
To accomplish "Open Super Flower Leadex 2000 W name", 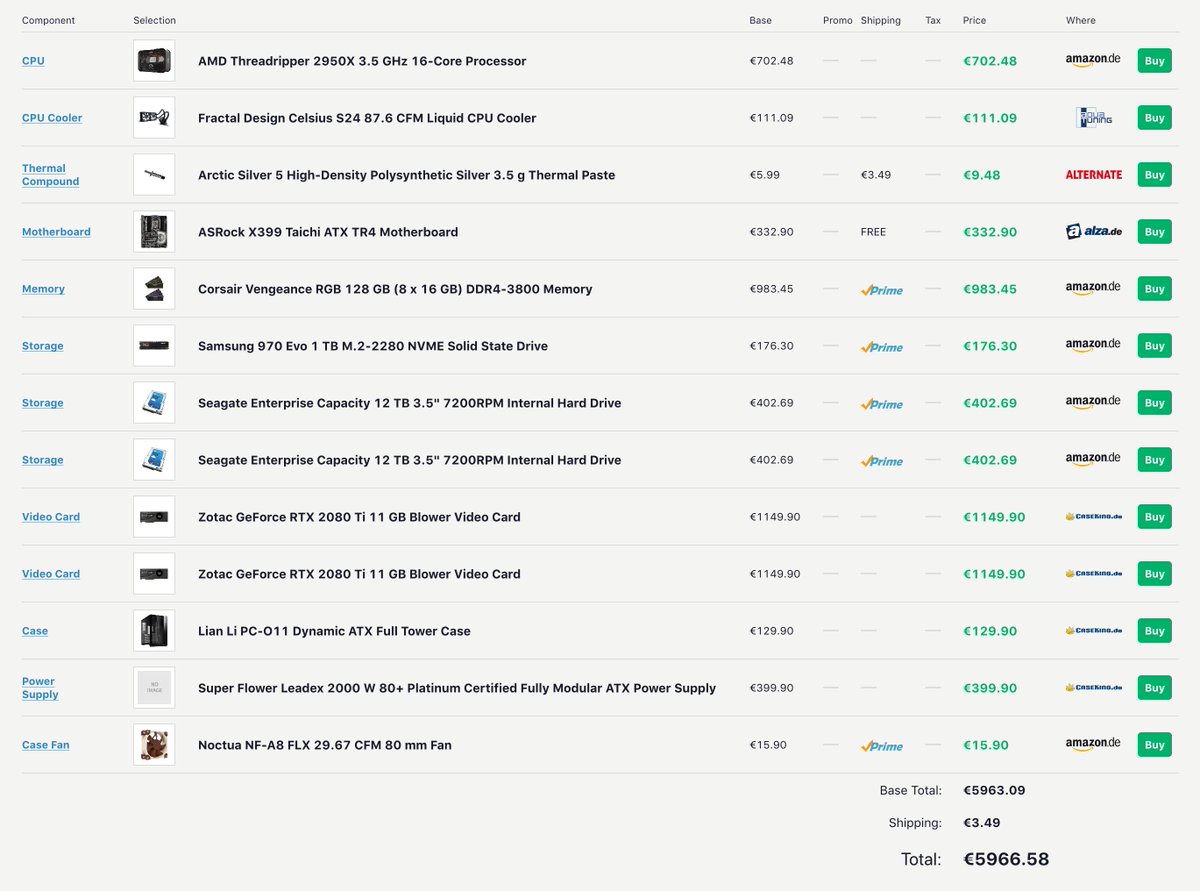I will (x=457, y=688).
